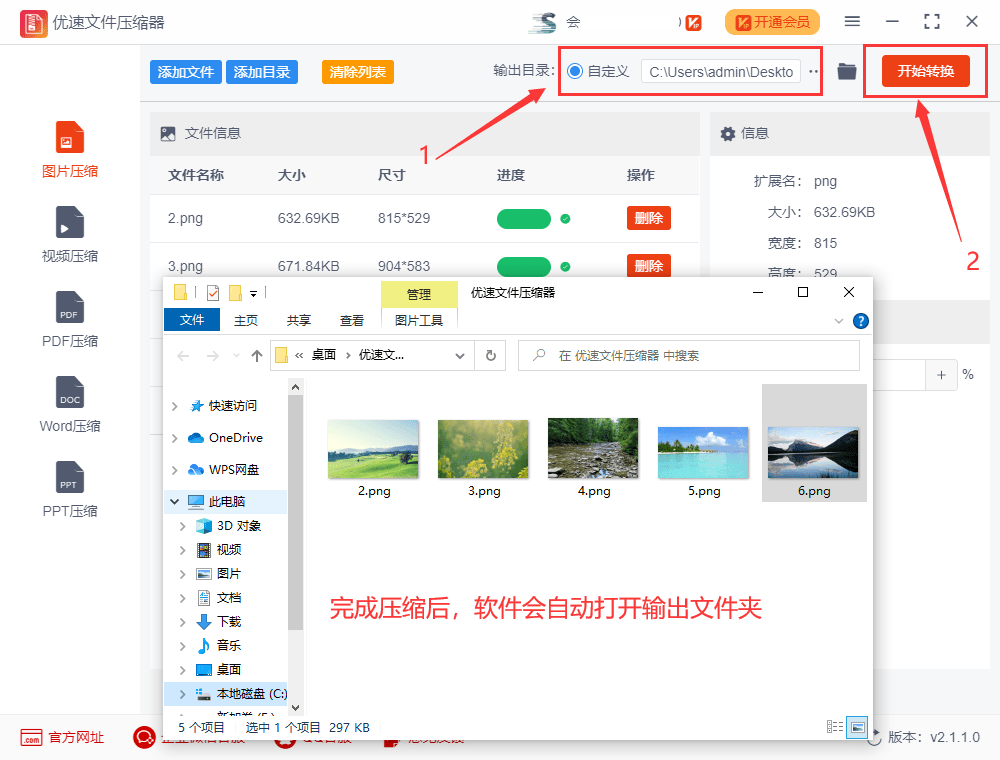The height and width of the screenshot is (760, 1000).
Task: Open the 视频压缩 sidebar tool
Action: click(70, 223)
